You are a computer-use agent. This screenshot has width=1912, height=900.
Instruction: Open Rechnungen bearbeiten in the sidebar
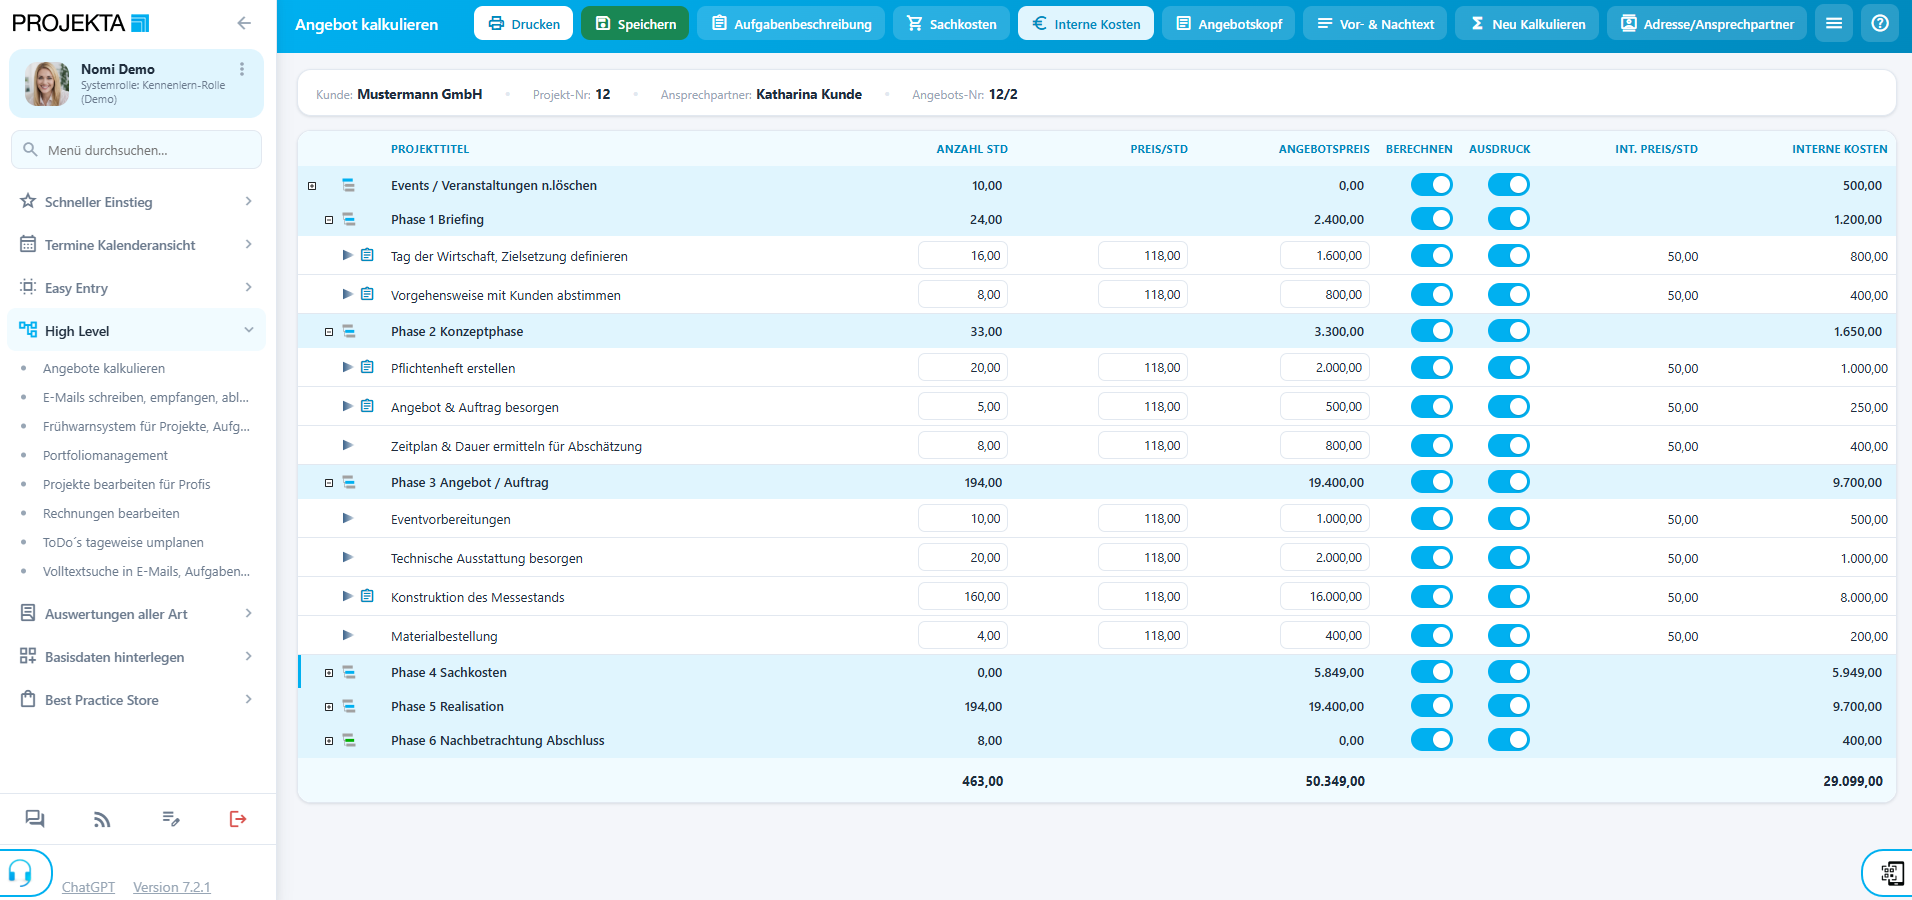[x=111, y=513]
